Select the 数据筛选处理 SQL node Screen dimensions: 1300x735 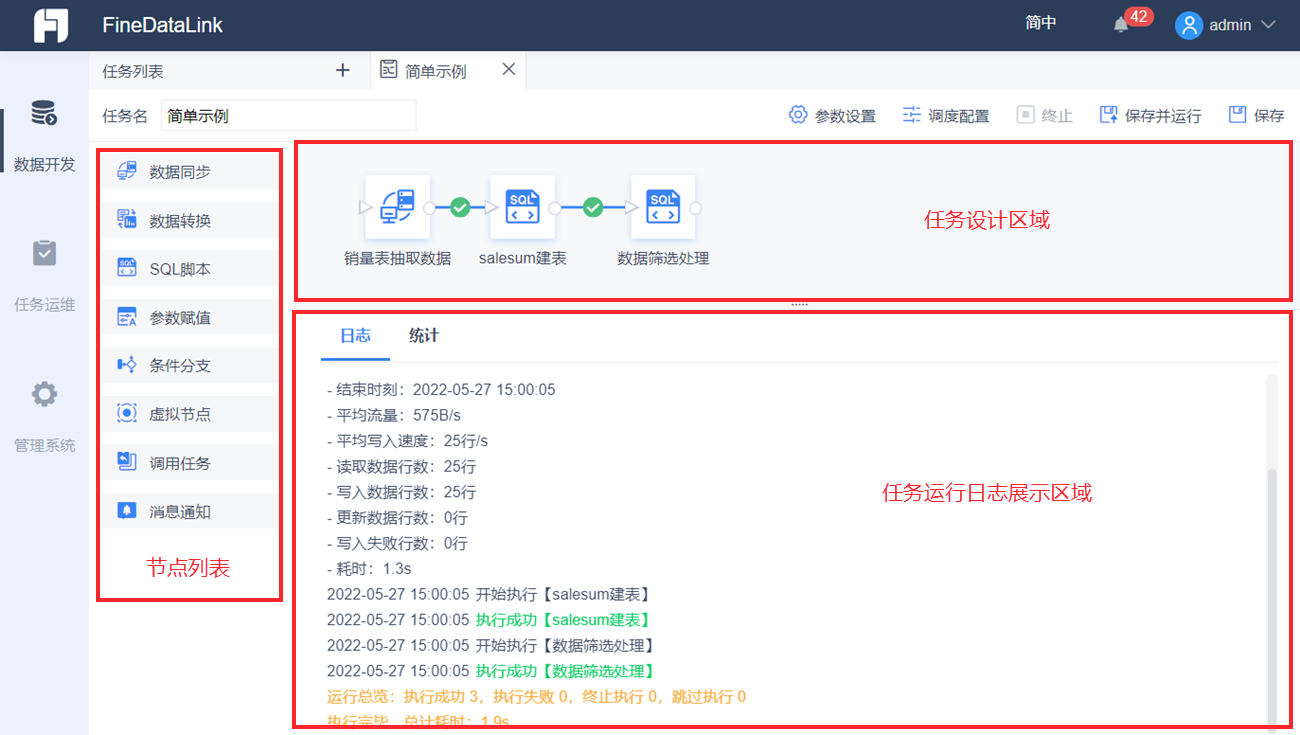pos(663,207)
